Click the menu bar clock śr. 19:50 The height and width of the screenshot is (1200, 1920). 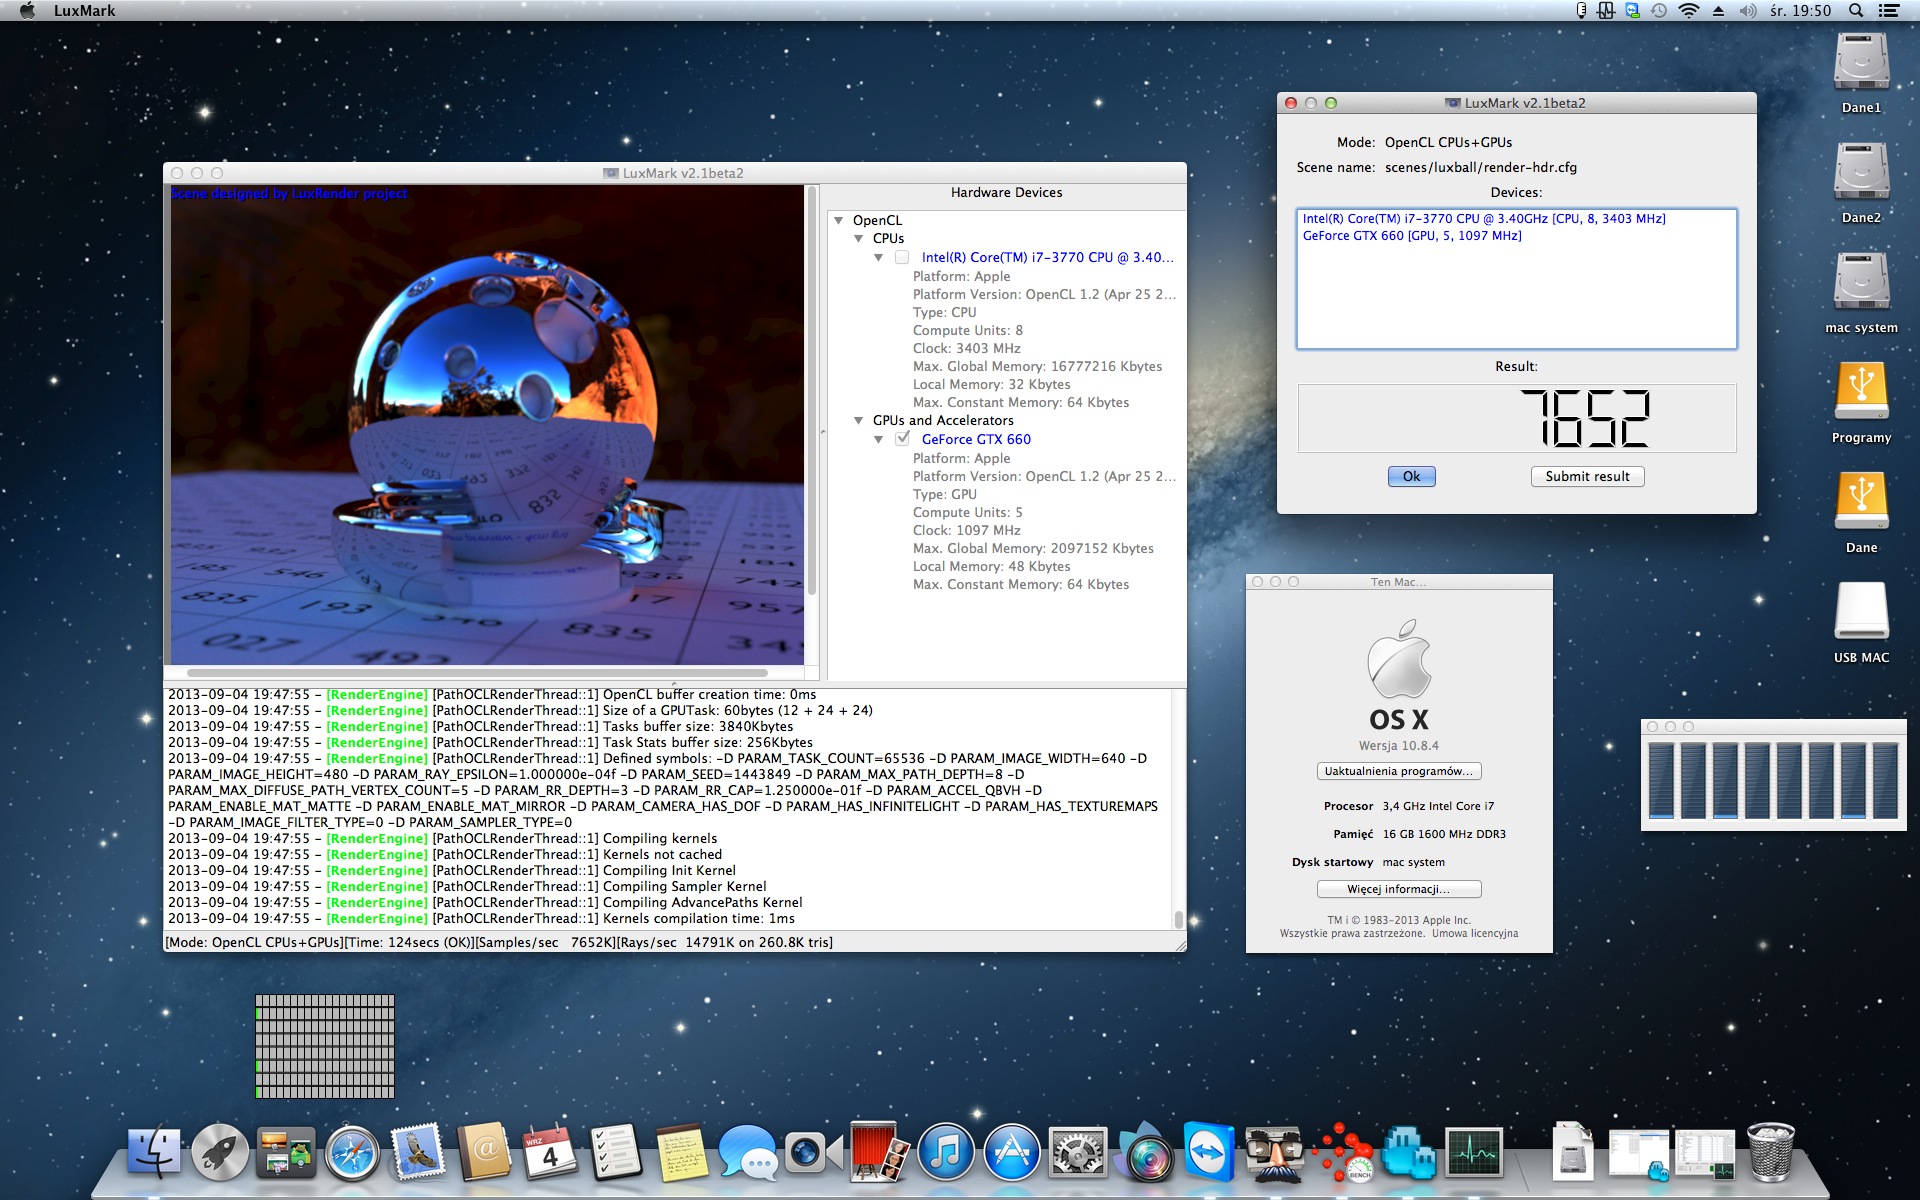click(x=1800, y=11)
